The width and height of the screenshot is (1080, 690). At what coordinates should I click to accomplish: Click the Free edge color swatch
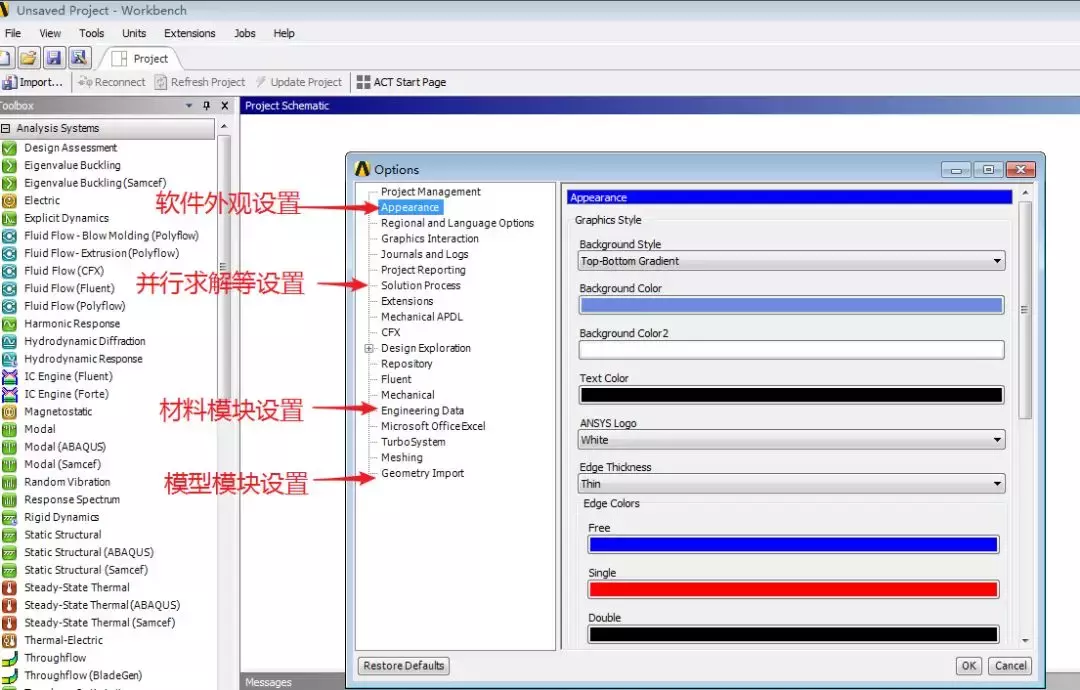point(793,545)
